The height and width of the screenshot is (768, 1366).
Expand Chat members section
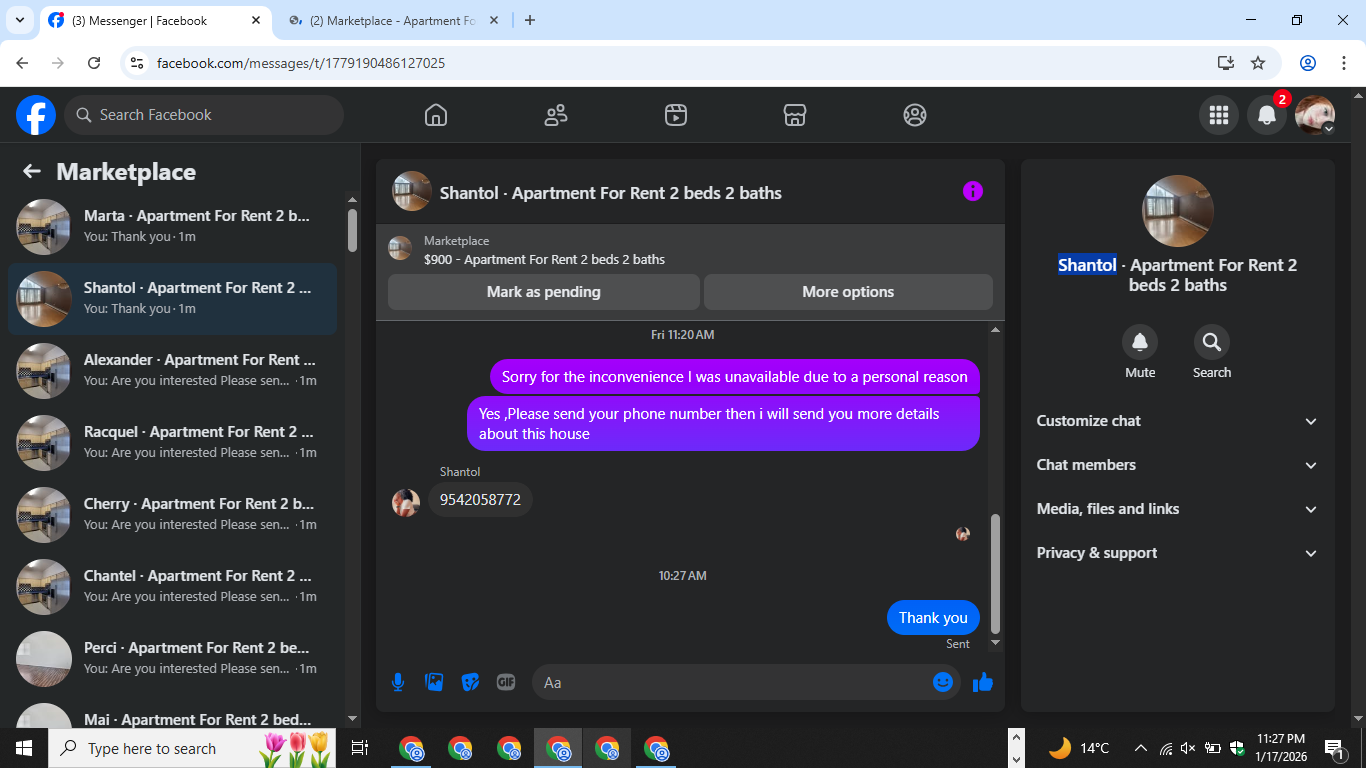(1178, 465)
